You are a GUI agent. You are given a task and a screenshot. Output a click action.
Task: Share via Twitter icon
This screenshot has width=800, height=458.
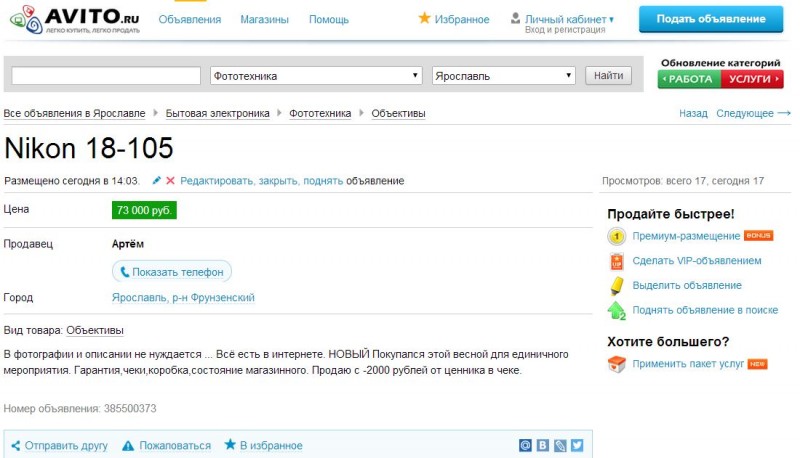coord(576,445)
